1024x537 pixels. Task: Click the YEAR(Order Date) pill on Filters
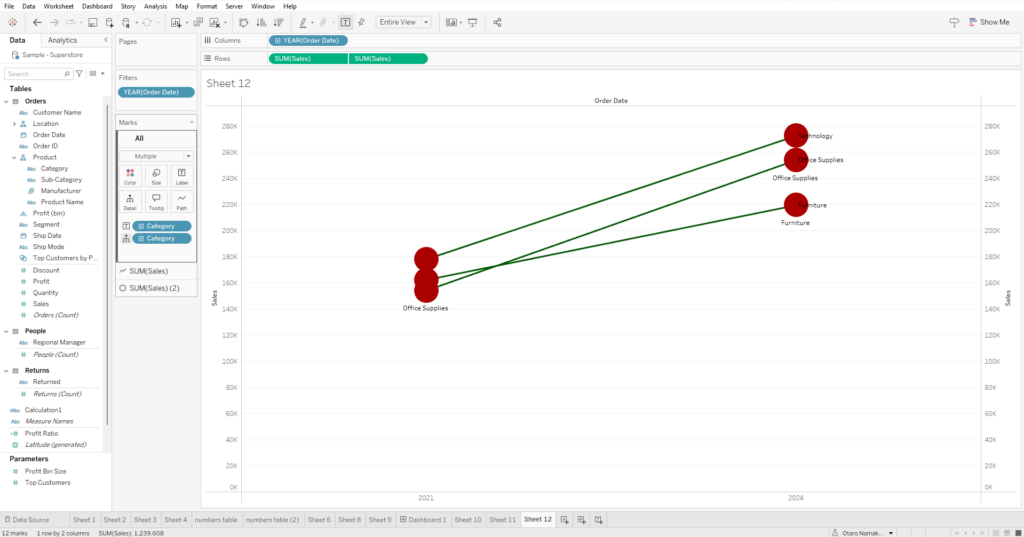pyautogui.click(x=156, y=92)
